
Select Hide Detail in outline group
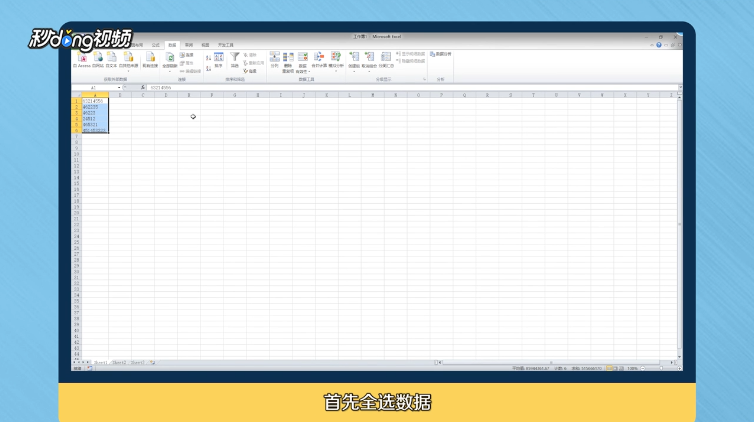pos(411,61)
